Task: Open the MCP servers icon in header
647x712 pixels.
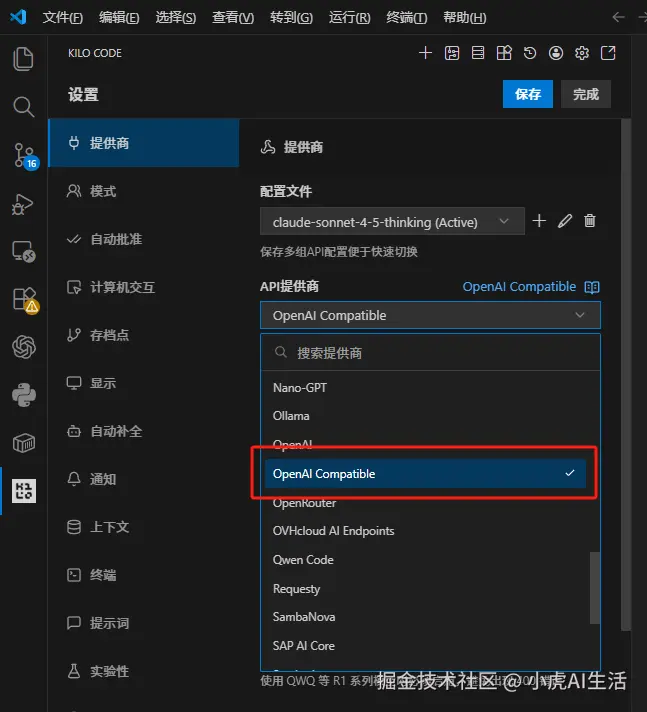Action: pos(478,53)
